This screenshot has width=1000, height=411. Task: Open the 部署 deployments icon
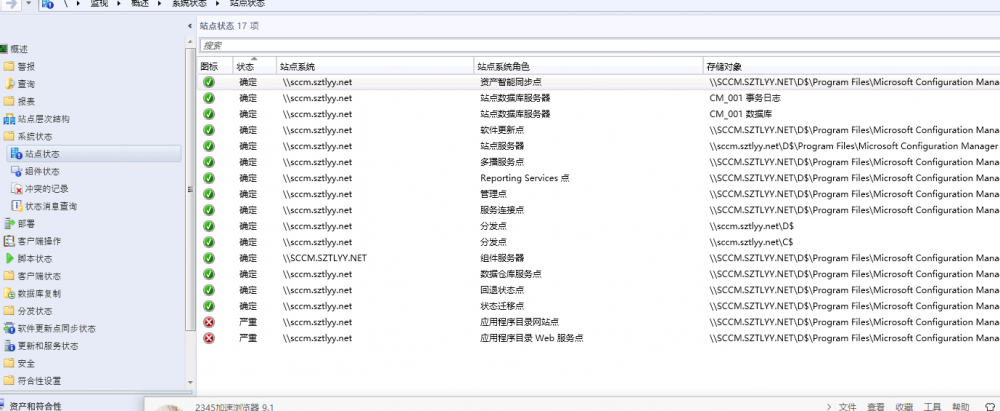point(9,223)
